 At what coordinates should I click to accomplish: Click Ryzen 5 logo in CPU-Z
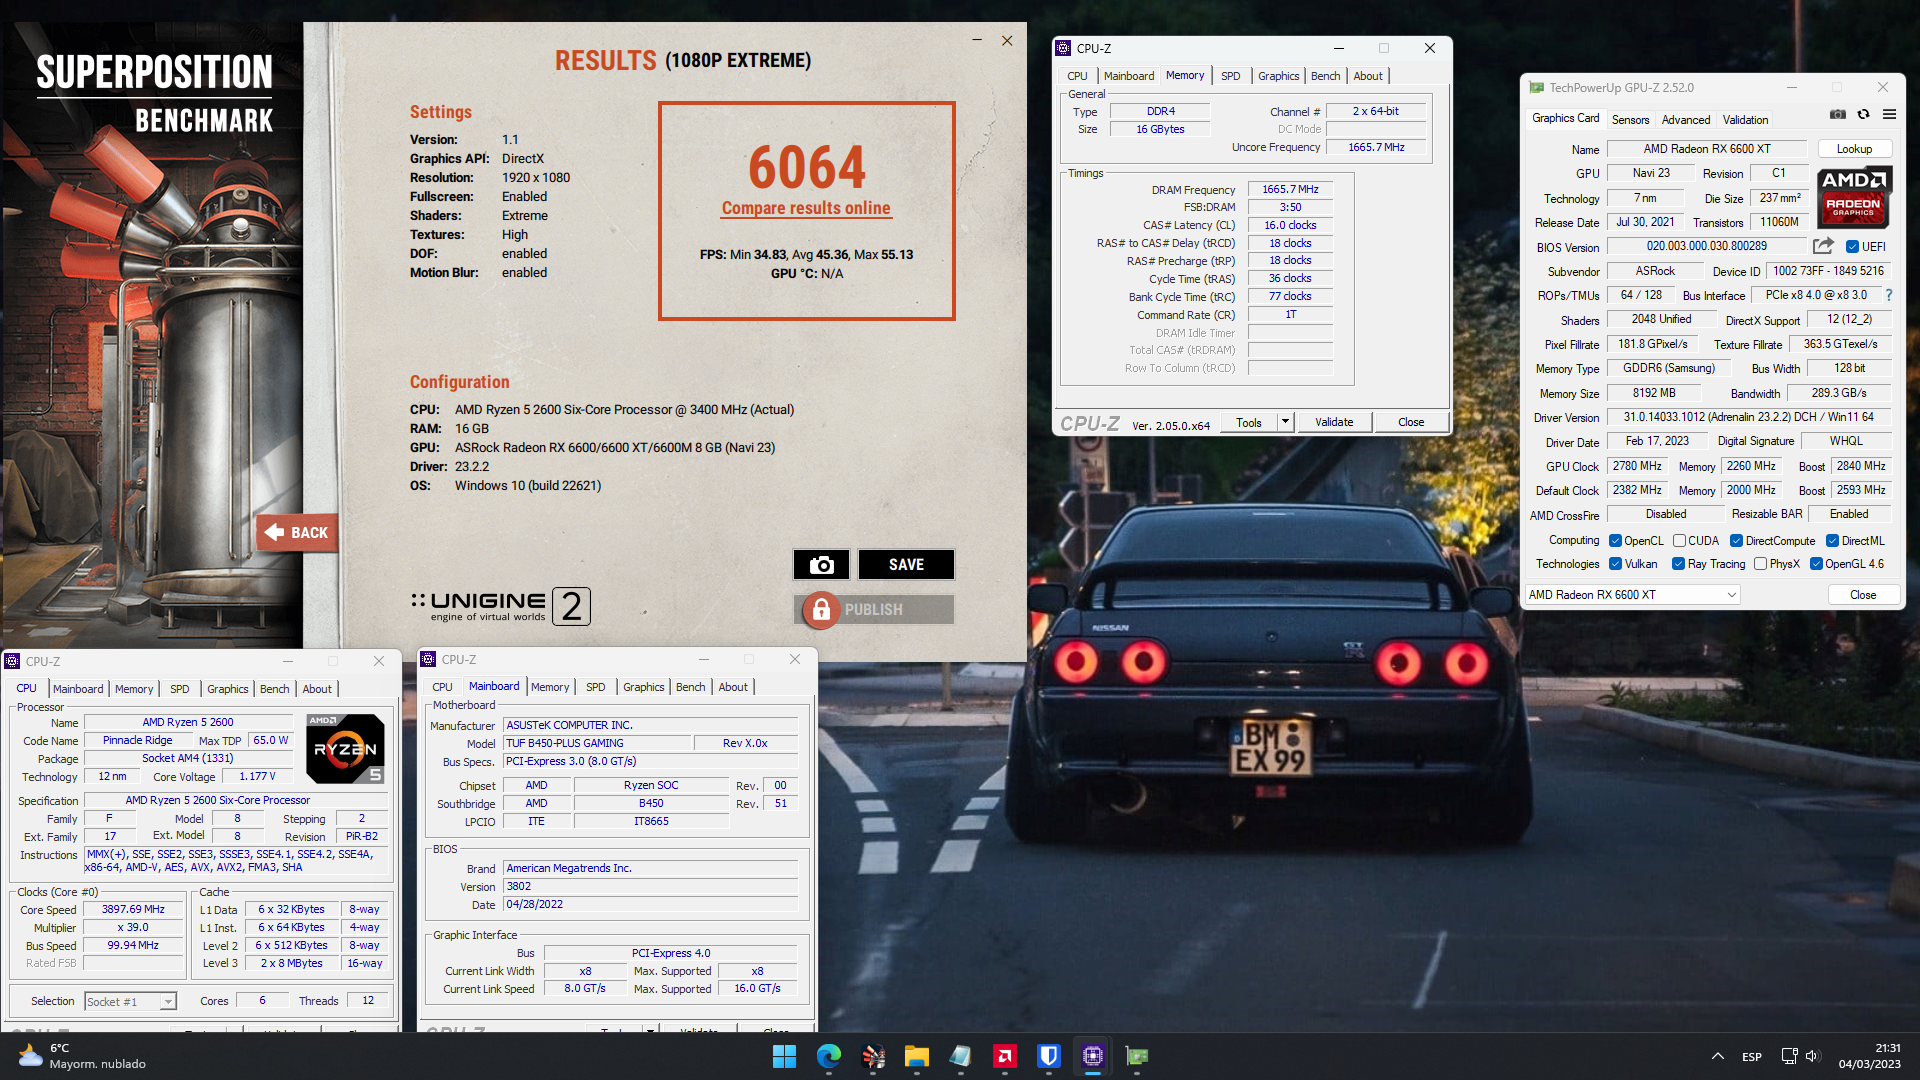click(345, 748)
